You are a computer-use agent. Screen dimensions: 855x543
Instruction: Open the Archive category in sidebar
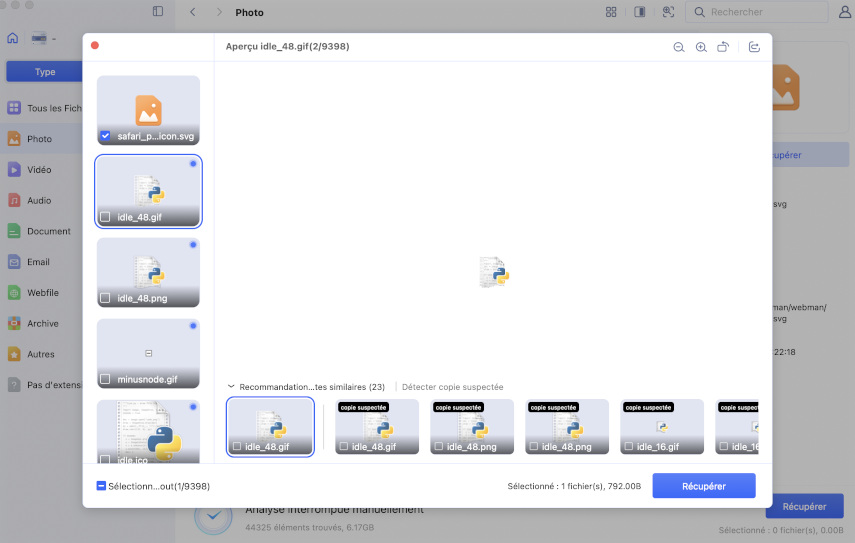[41, 323]
